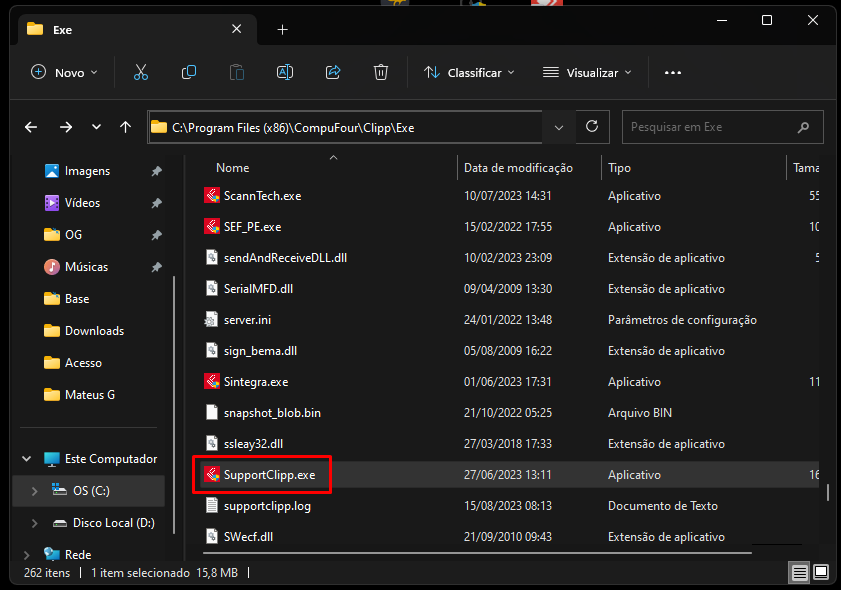Refresh the current folder view
The width and height of the screenshot is (841, 590).
592,127
